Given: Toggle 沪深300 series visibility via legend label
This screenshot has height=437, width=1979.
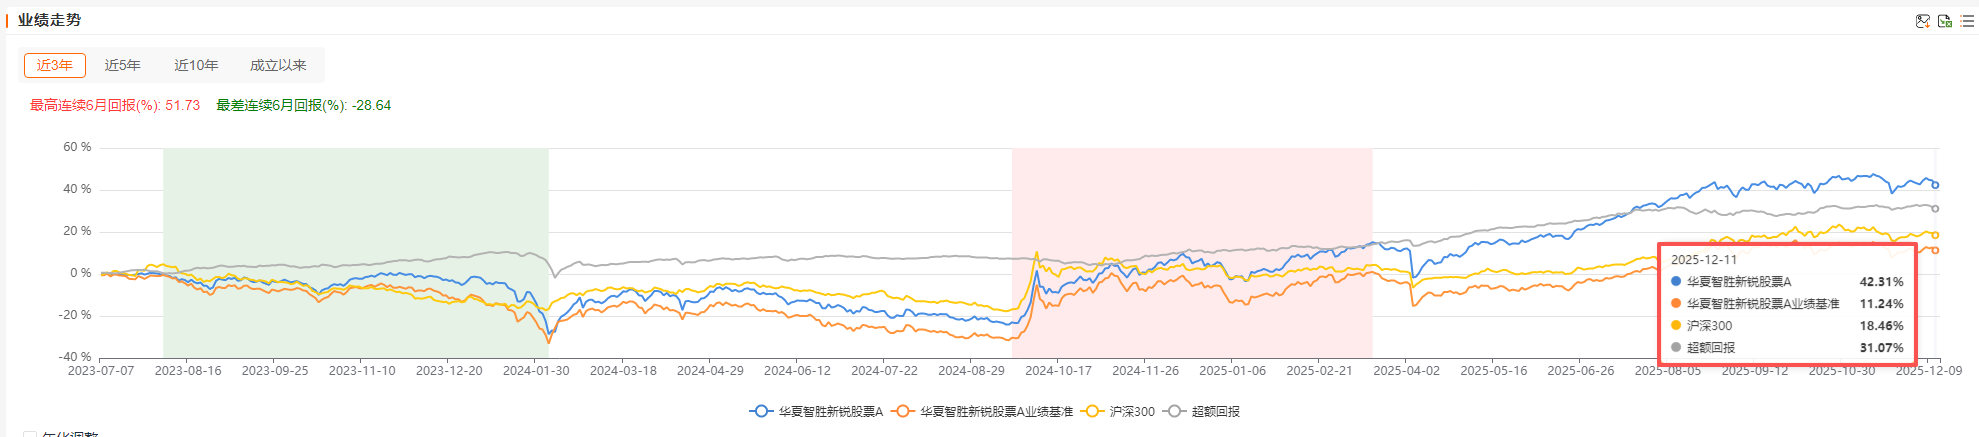Looking at the screenshot, I should (1132, 411).
